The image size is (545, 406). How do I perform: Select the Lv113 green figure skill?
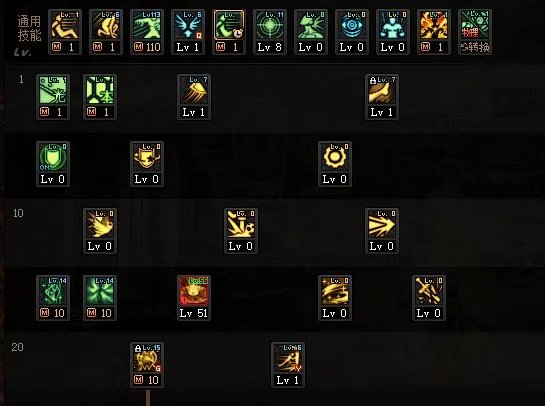pos(147,25)
